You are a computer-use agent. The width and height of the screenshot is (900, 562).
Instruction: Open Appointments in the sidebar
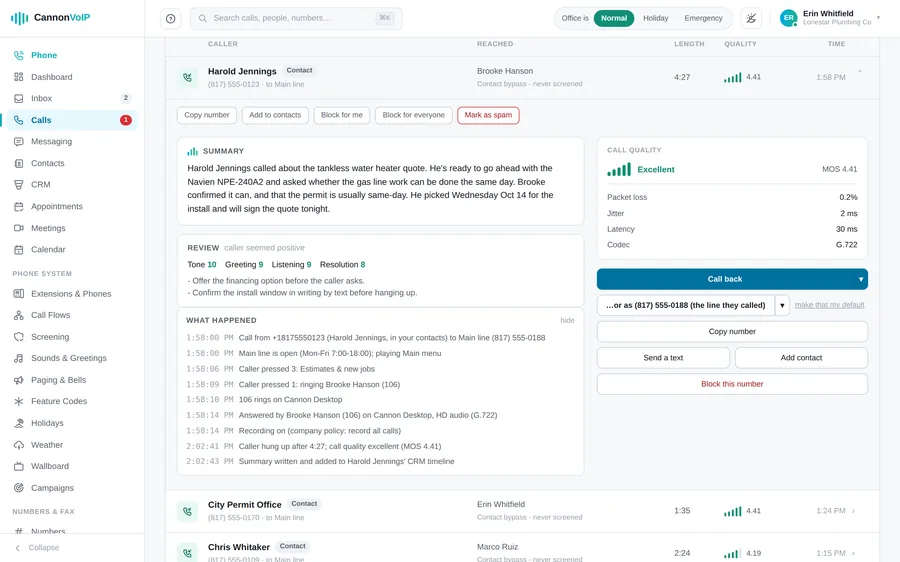pos(72,206)
